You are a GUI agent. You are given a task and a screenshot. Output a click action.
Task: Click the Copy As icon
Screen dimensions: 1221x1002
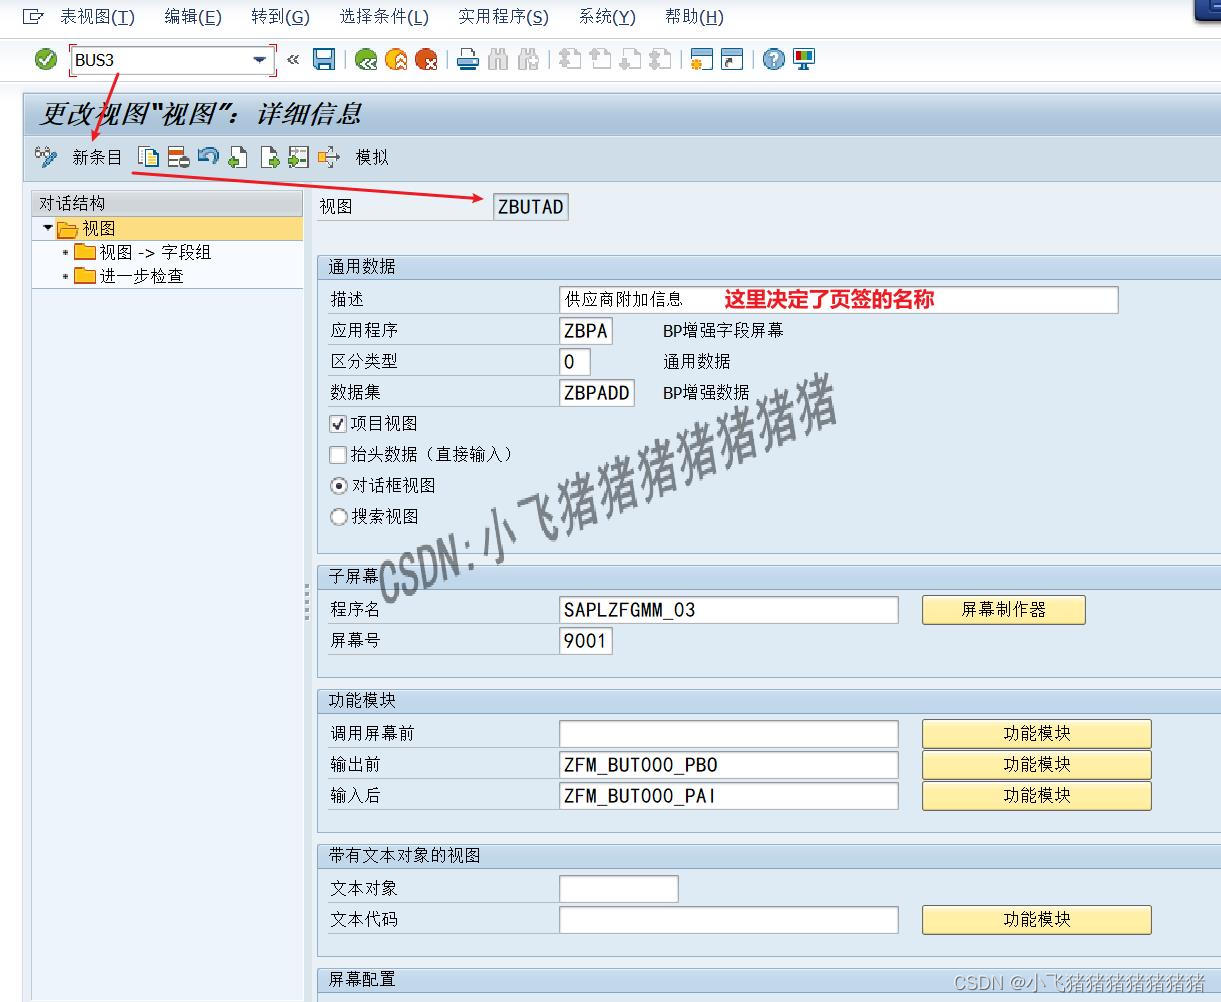coord(148,157)
